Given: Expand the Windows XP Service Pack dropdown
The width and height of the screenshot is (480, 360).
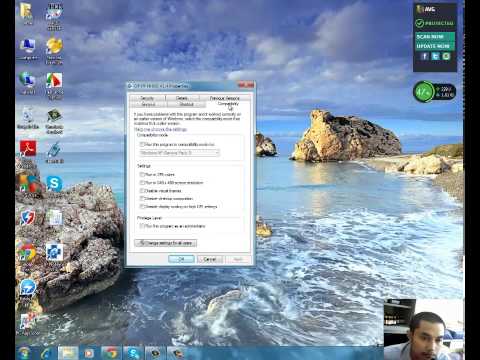Looking at the screenshot, I should pos(180,153).
